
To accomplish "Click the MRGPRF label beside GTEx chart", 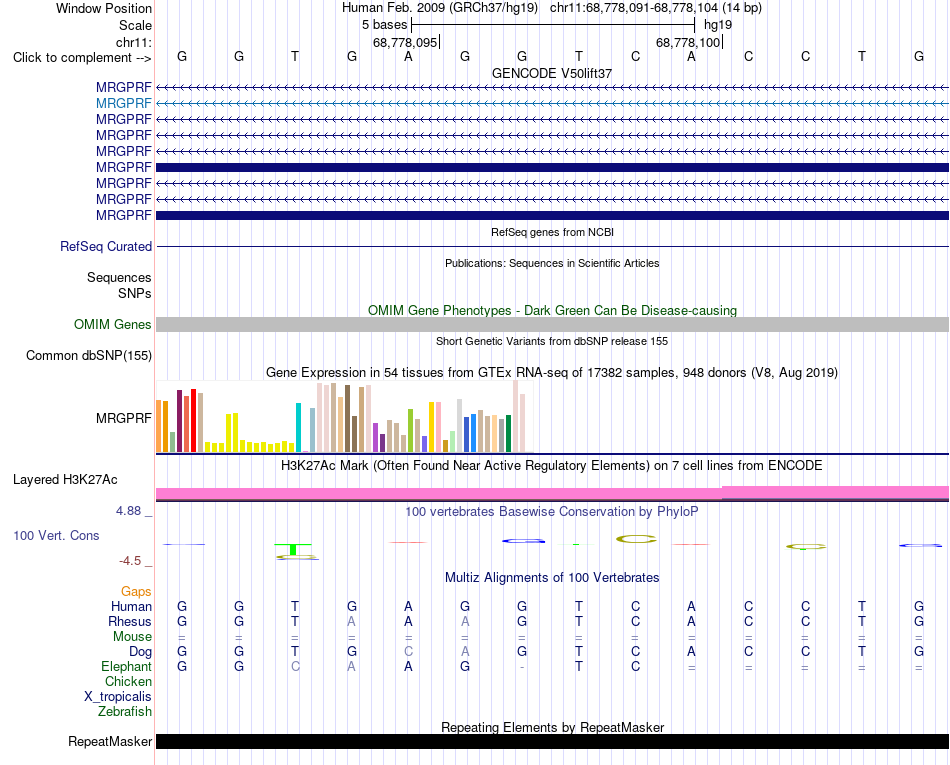I will [124, 419].
